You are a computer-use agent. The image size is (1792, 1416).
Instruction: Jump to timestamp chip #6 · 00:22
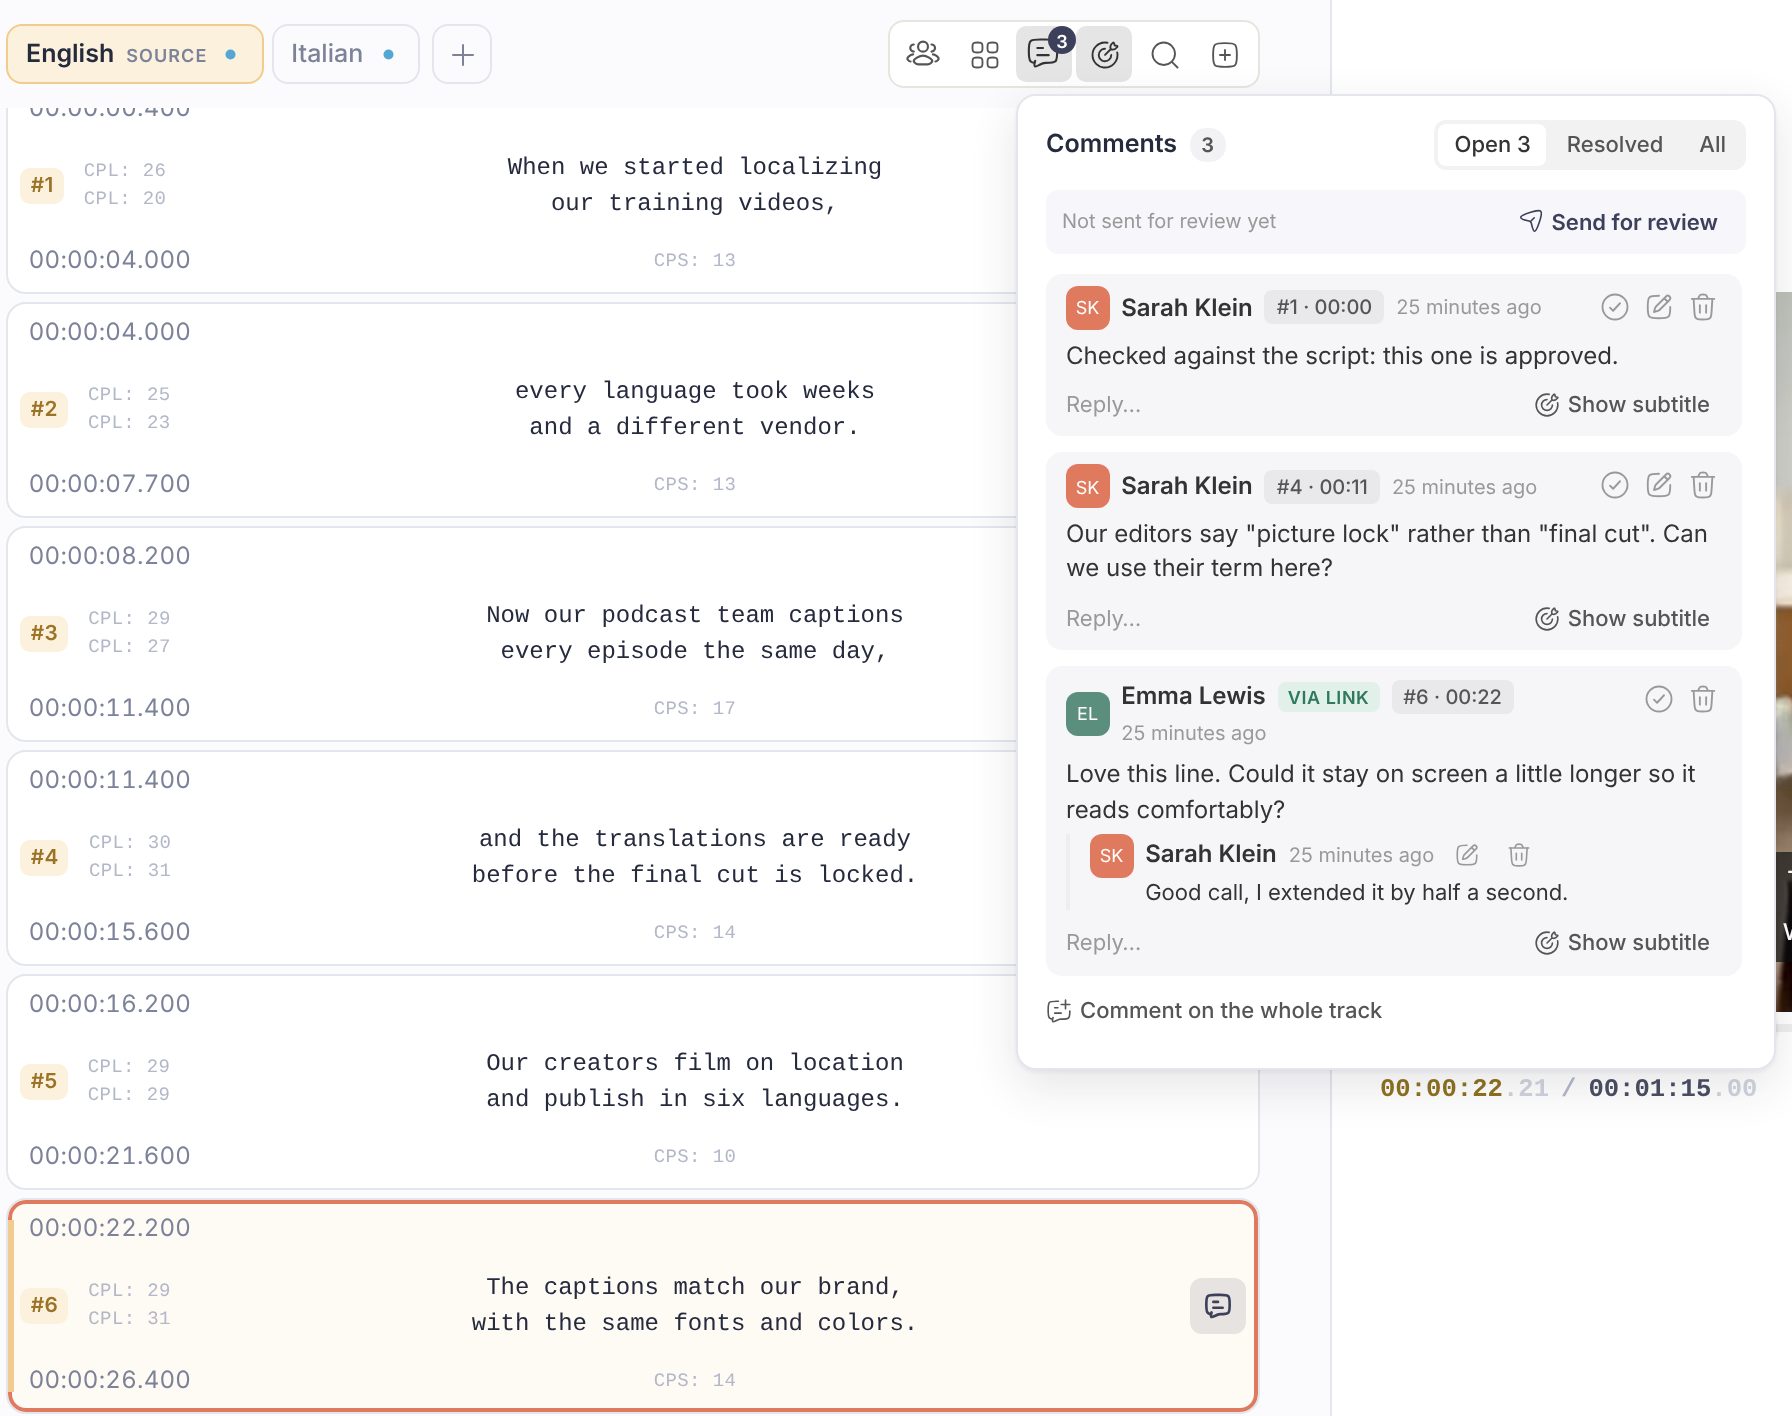(x=1452, y=697)
